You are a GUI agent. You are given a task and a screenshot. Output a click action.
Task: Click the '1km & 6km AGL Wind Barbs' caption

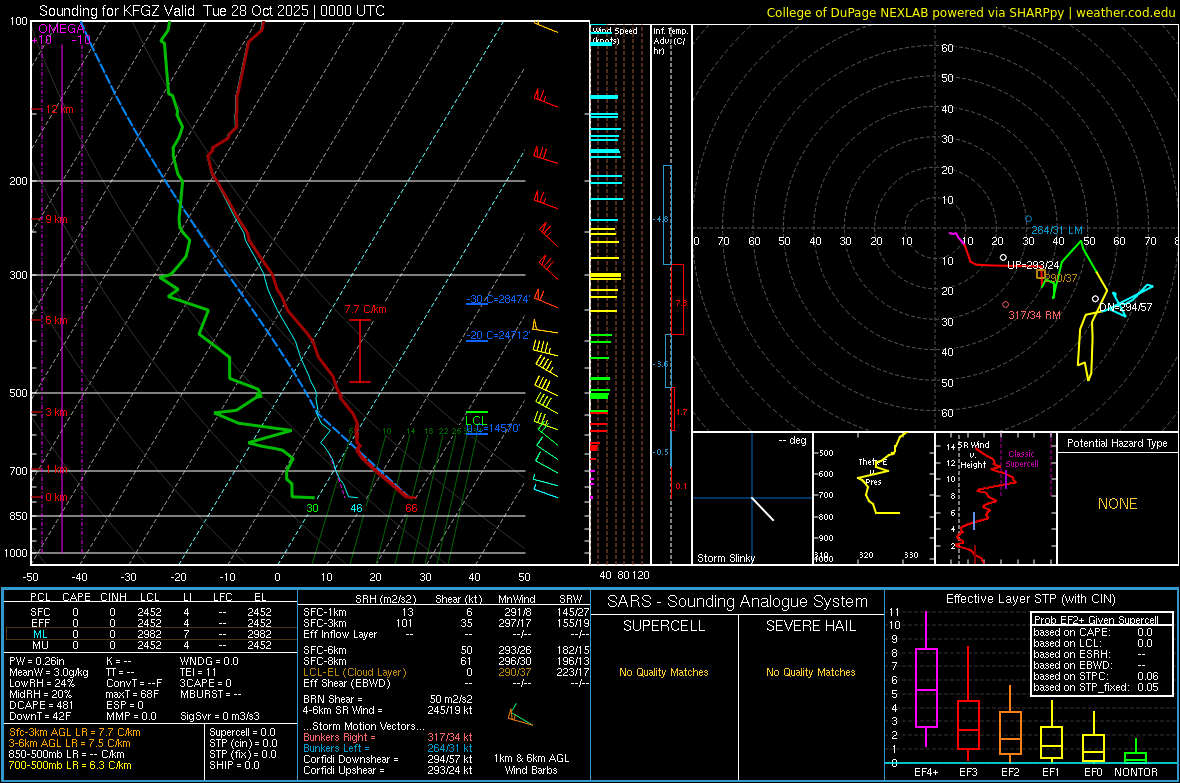[531, 764]
